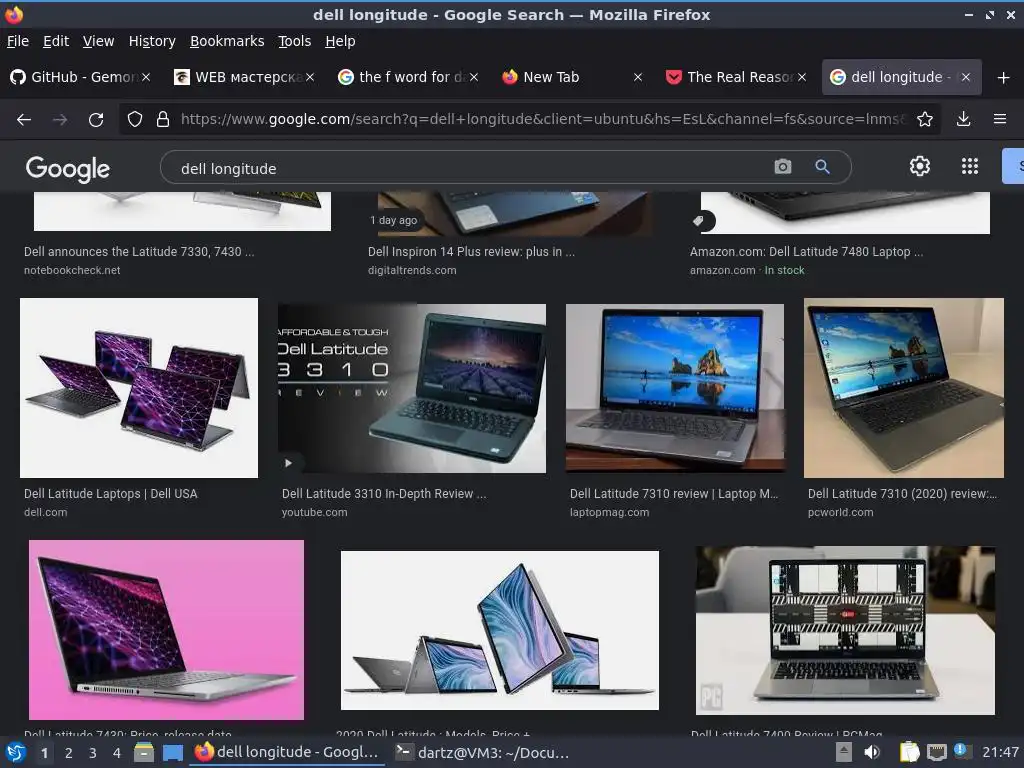Bookmark this page with the star icon

(x=924, y=119)
